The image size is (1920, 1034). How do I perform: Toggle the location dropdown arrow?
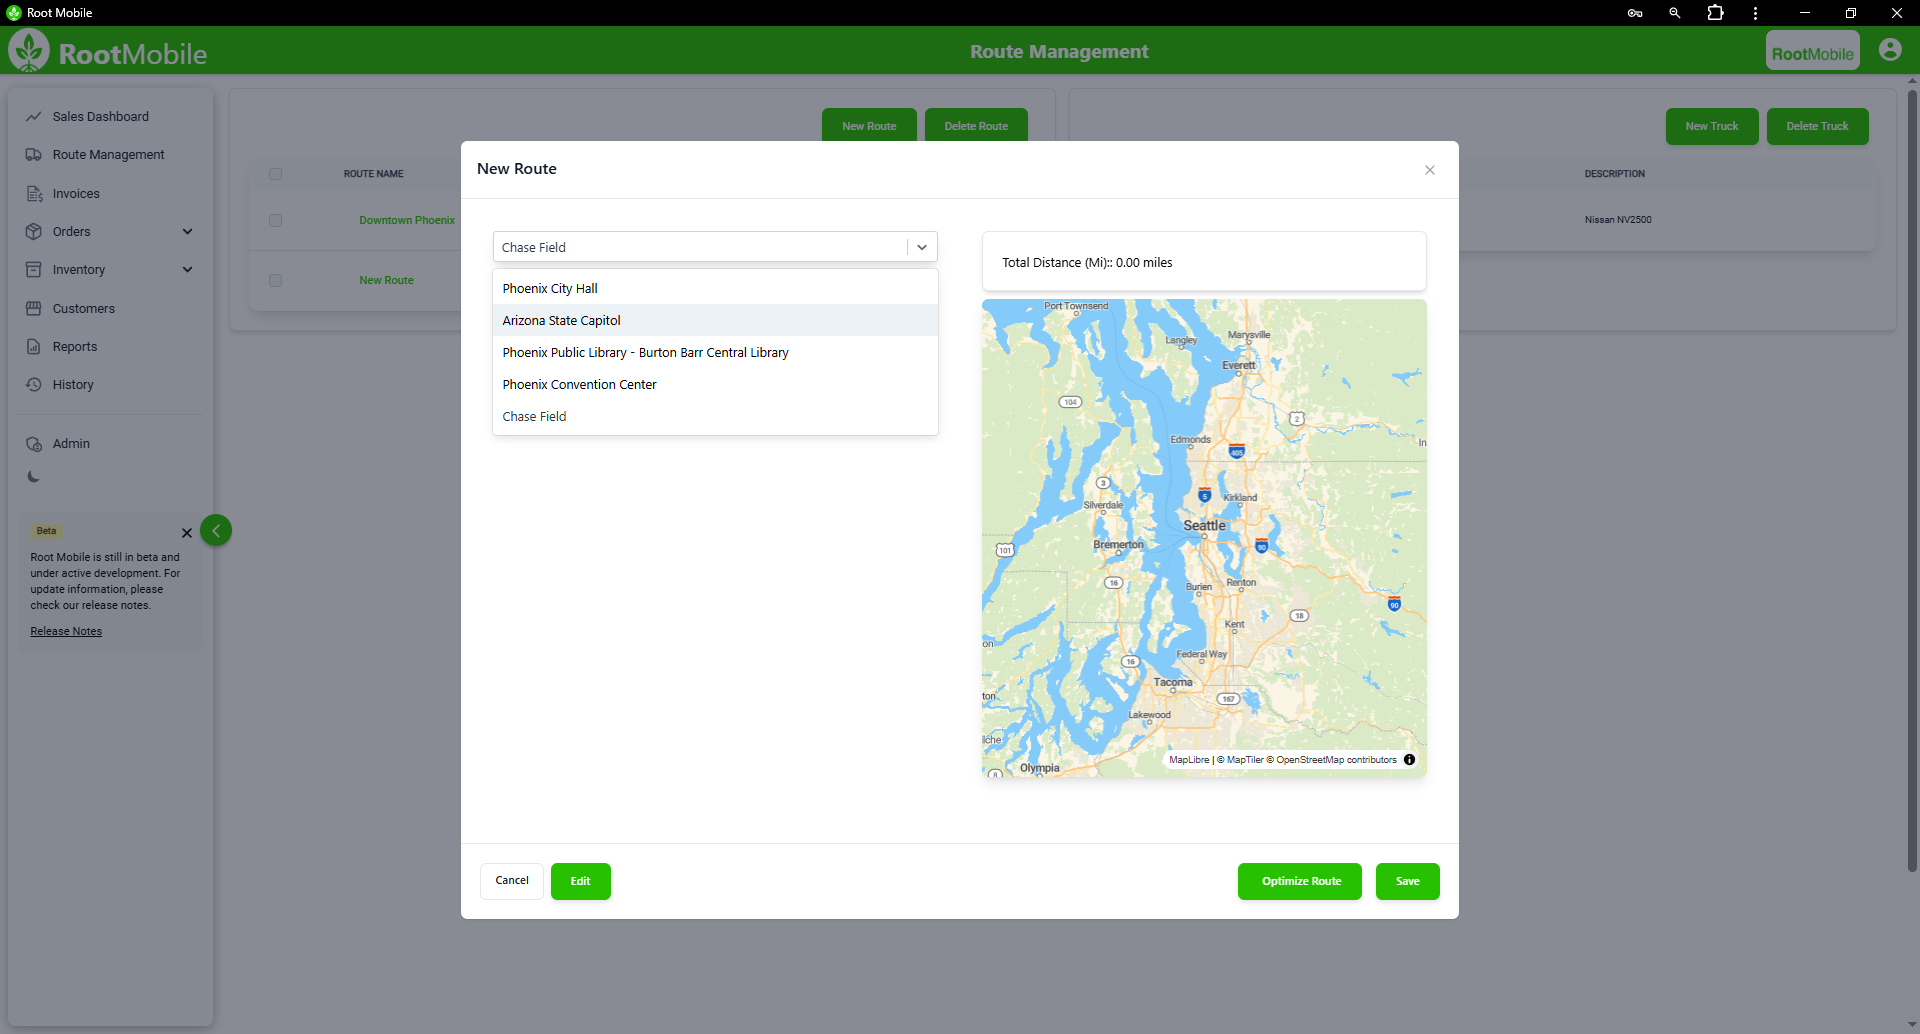click(x=922, y=247)
